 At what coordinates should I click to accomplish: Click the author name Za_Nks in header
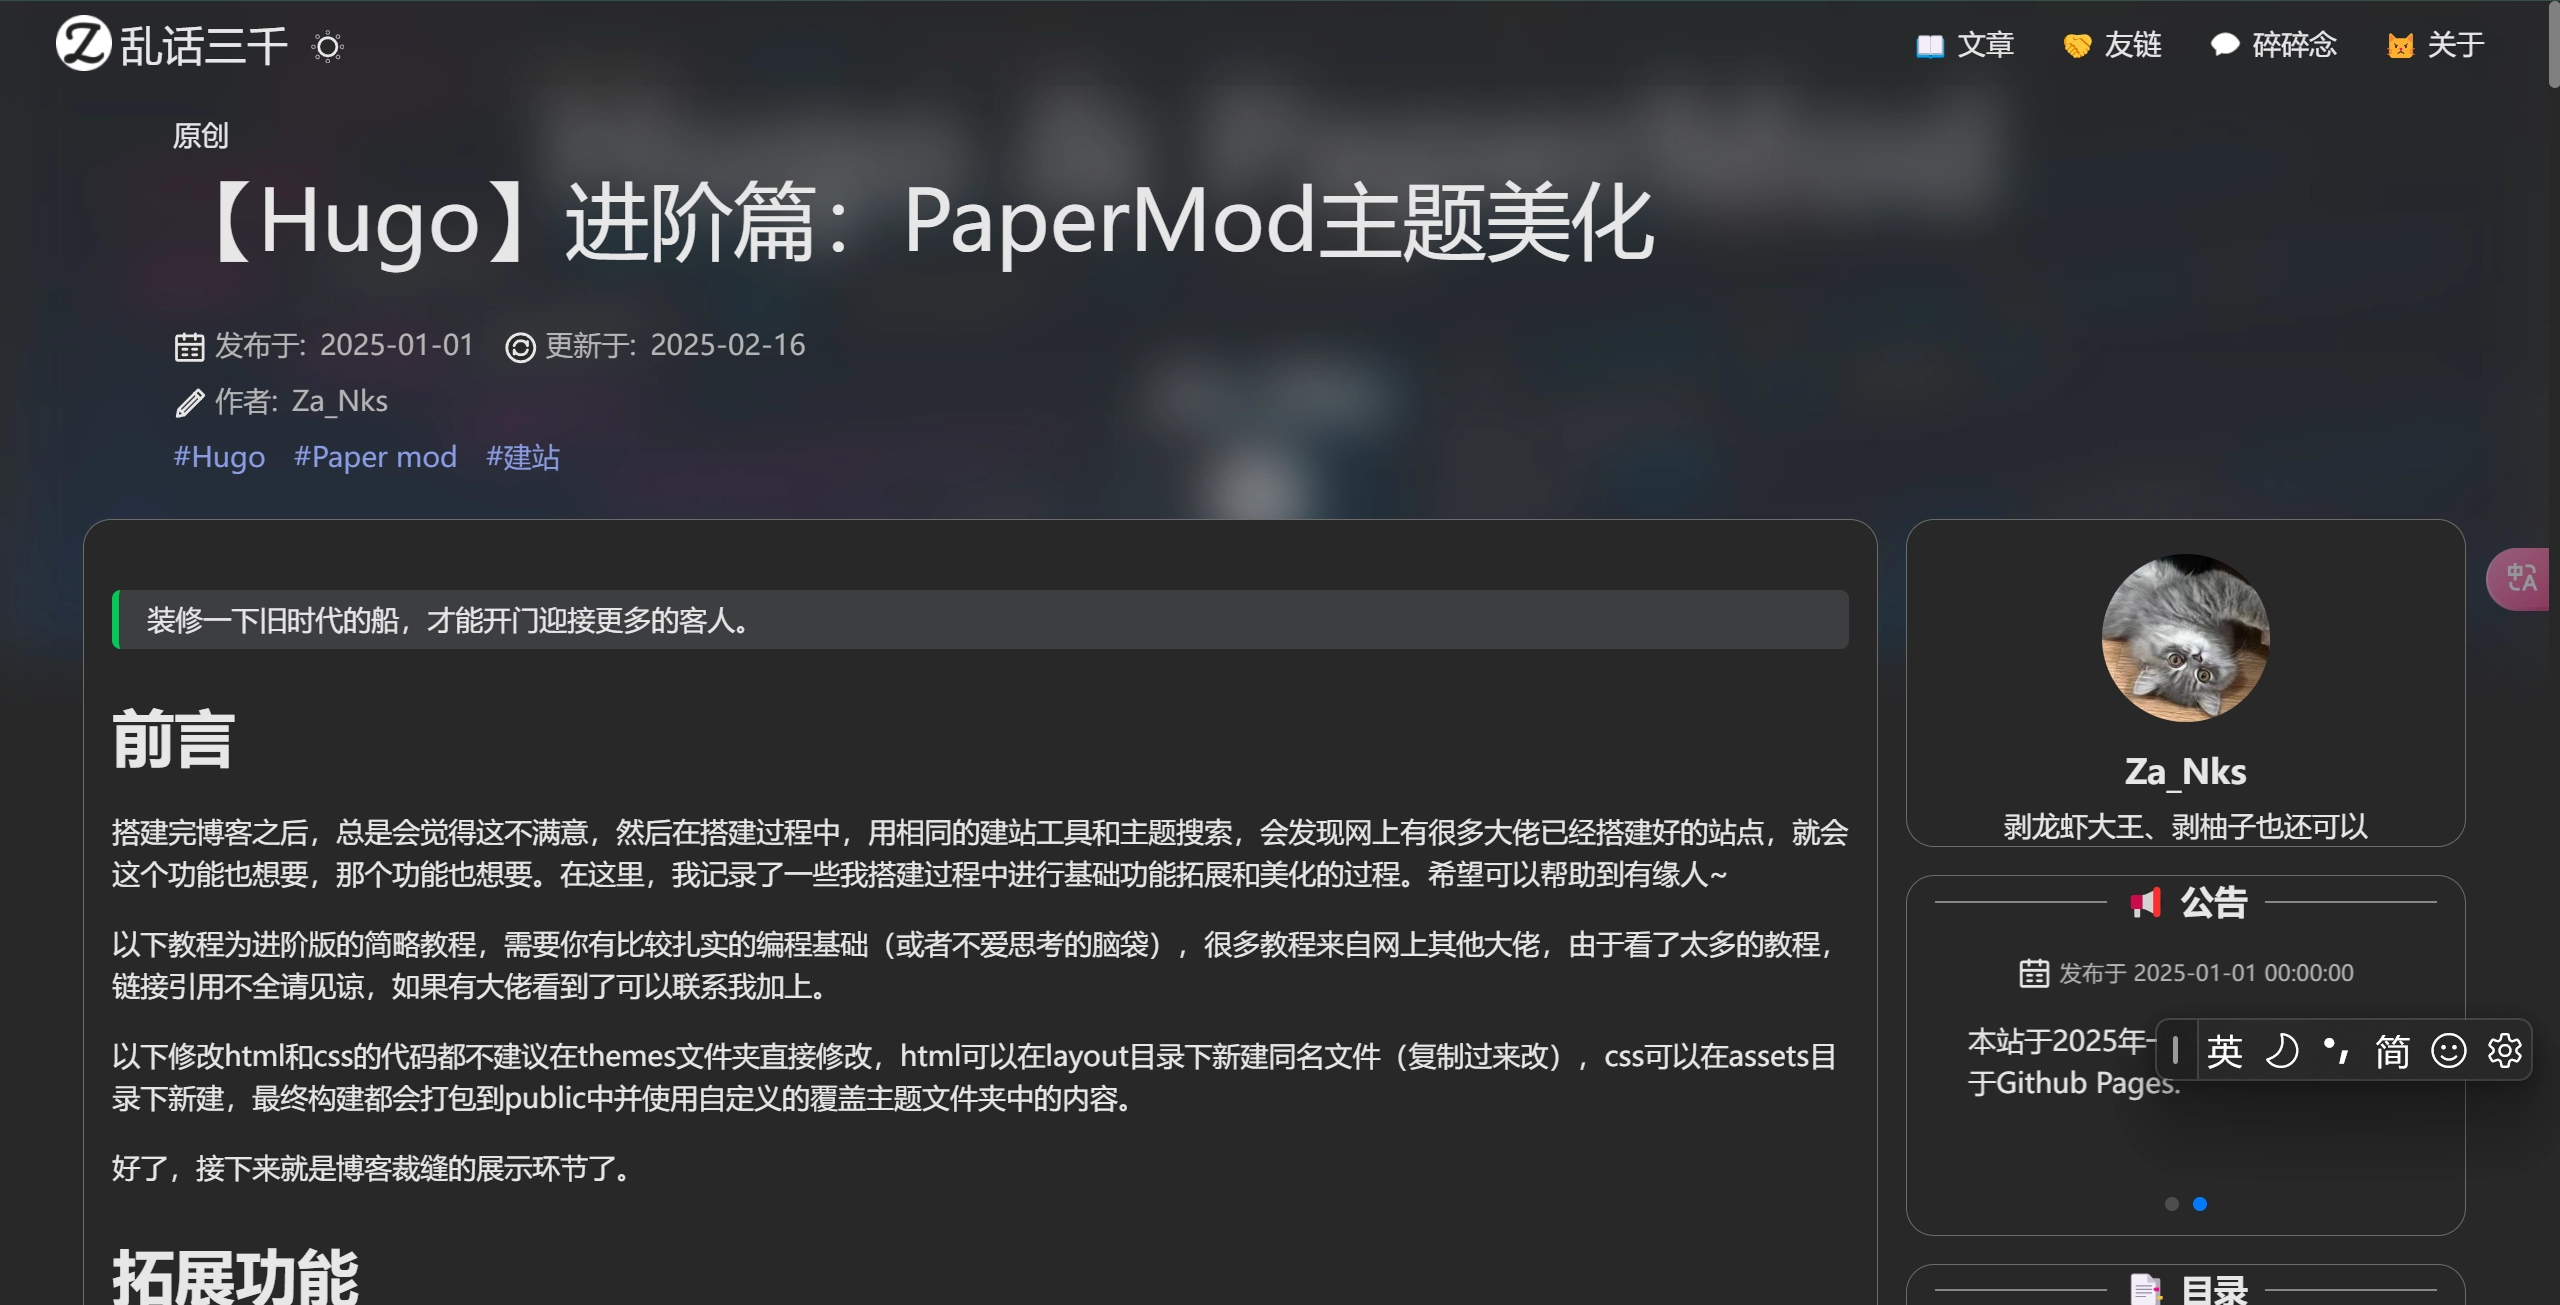point(339,402)
